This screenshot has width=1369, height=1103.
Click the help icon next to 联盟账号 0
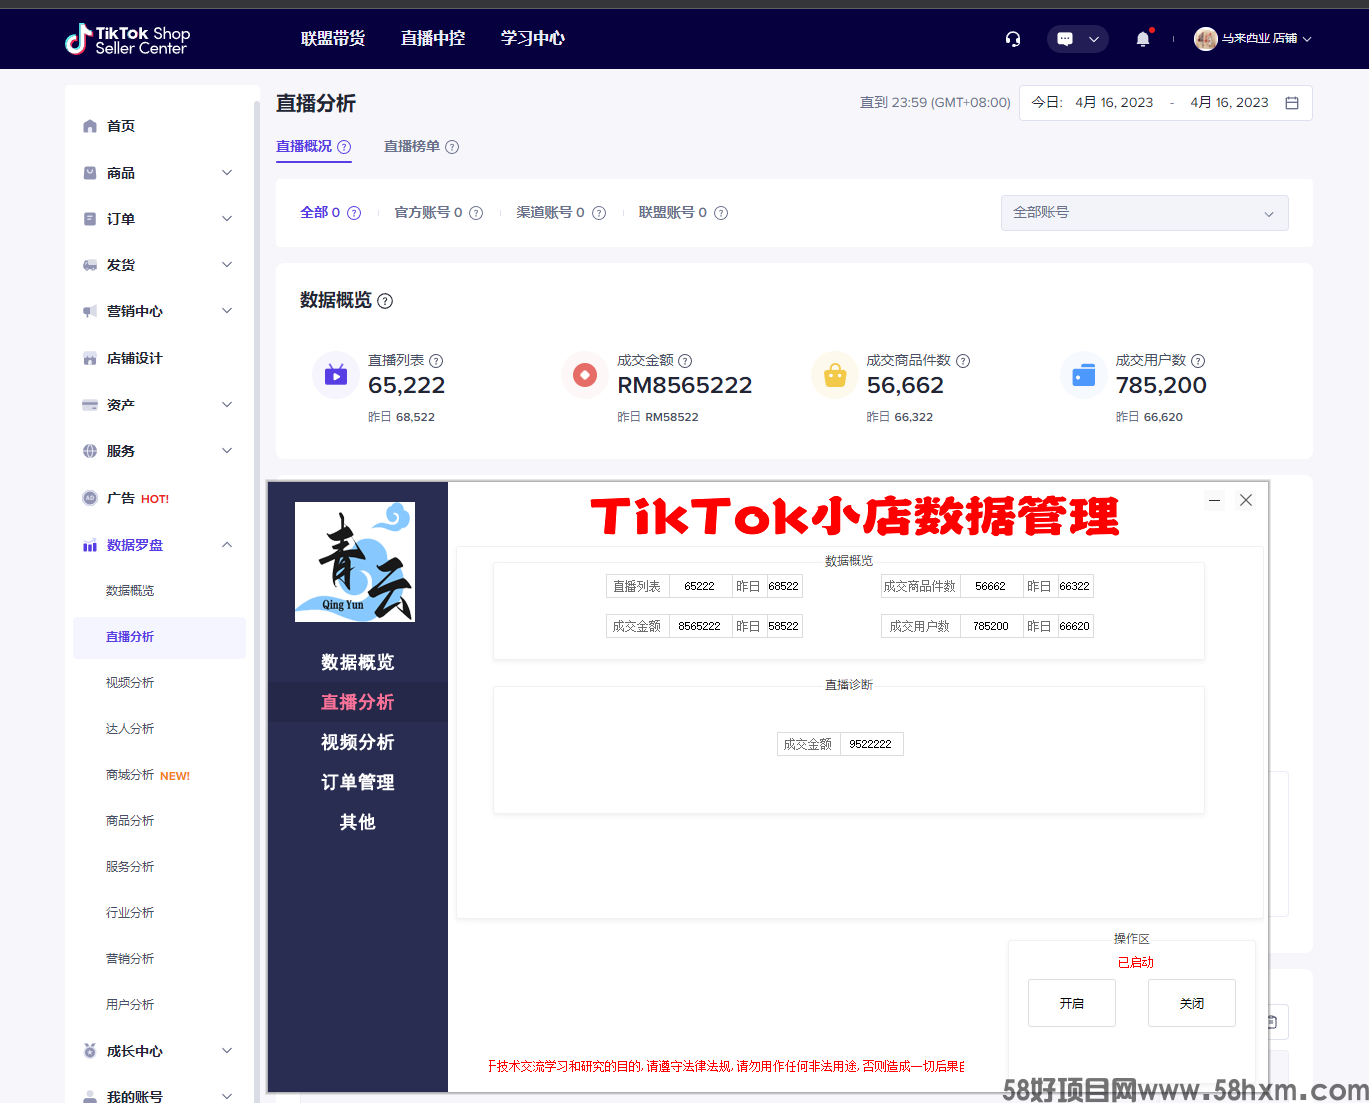[721, 213]
